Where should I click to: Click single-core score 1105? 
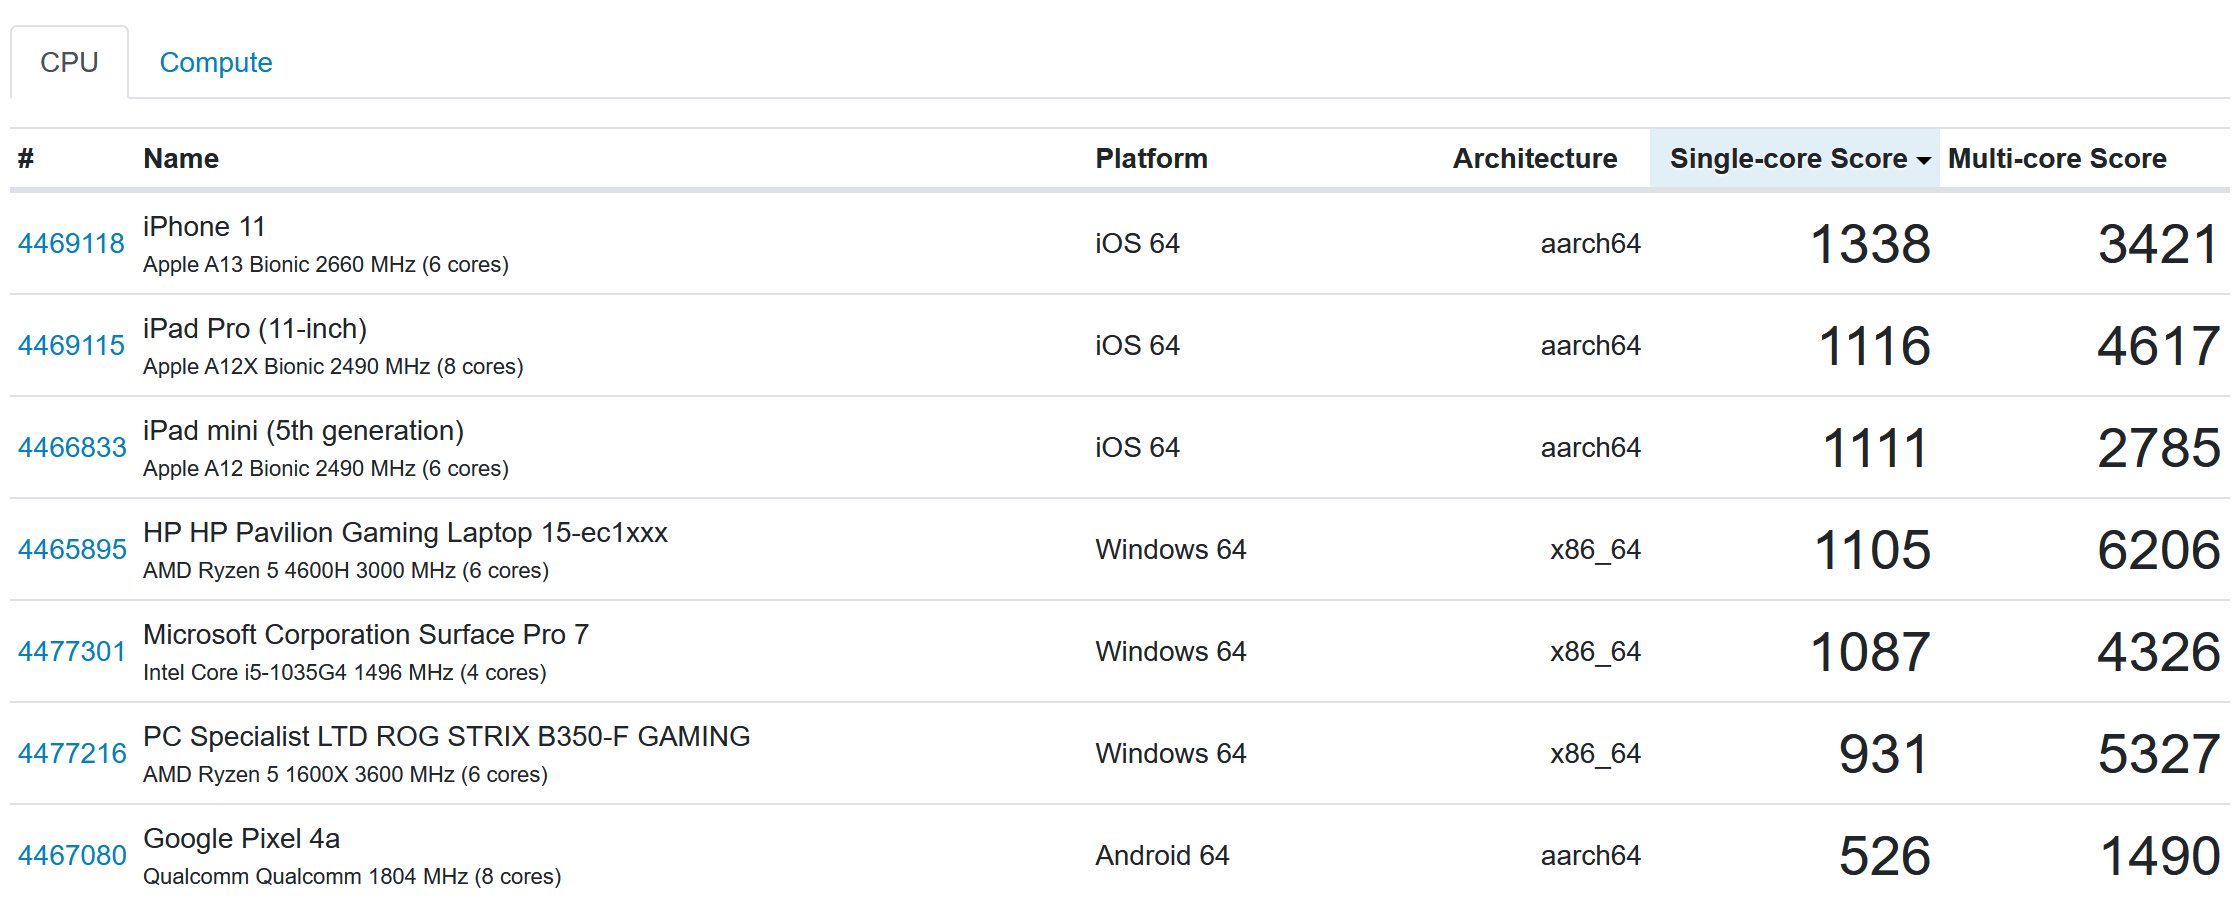point(1872,550)
